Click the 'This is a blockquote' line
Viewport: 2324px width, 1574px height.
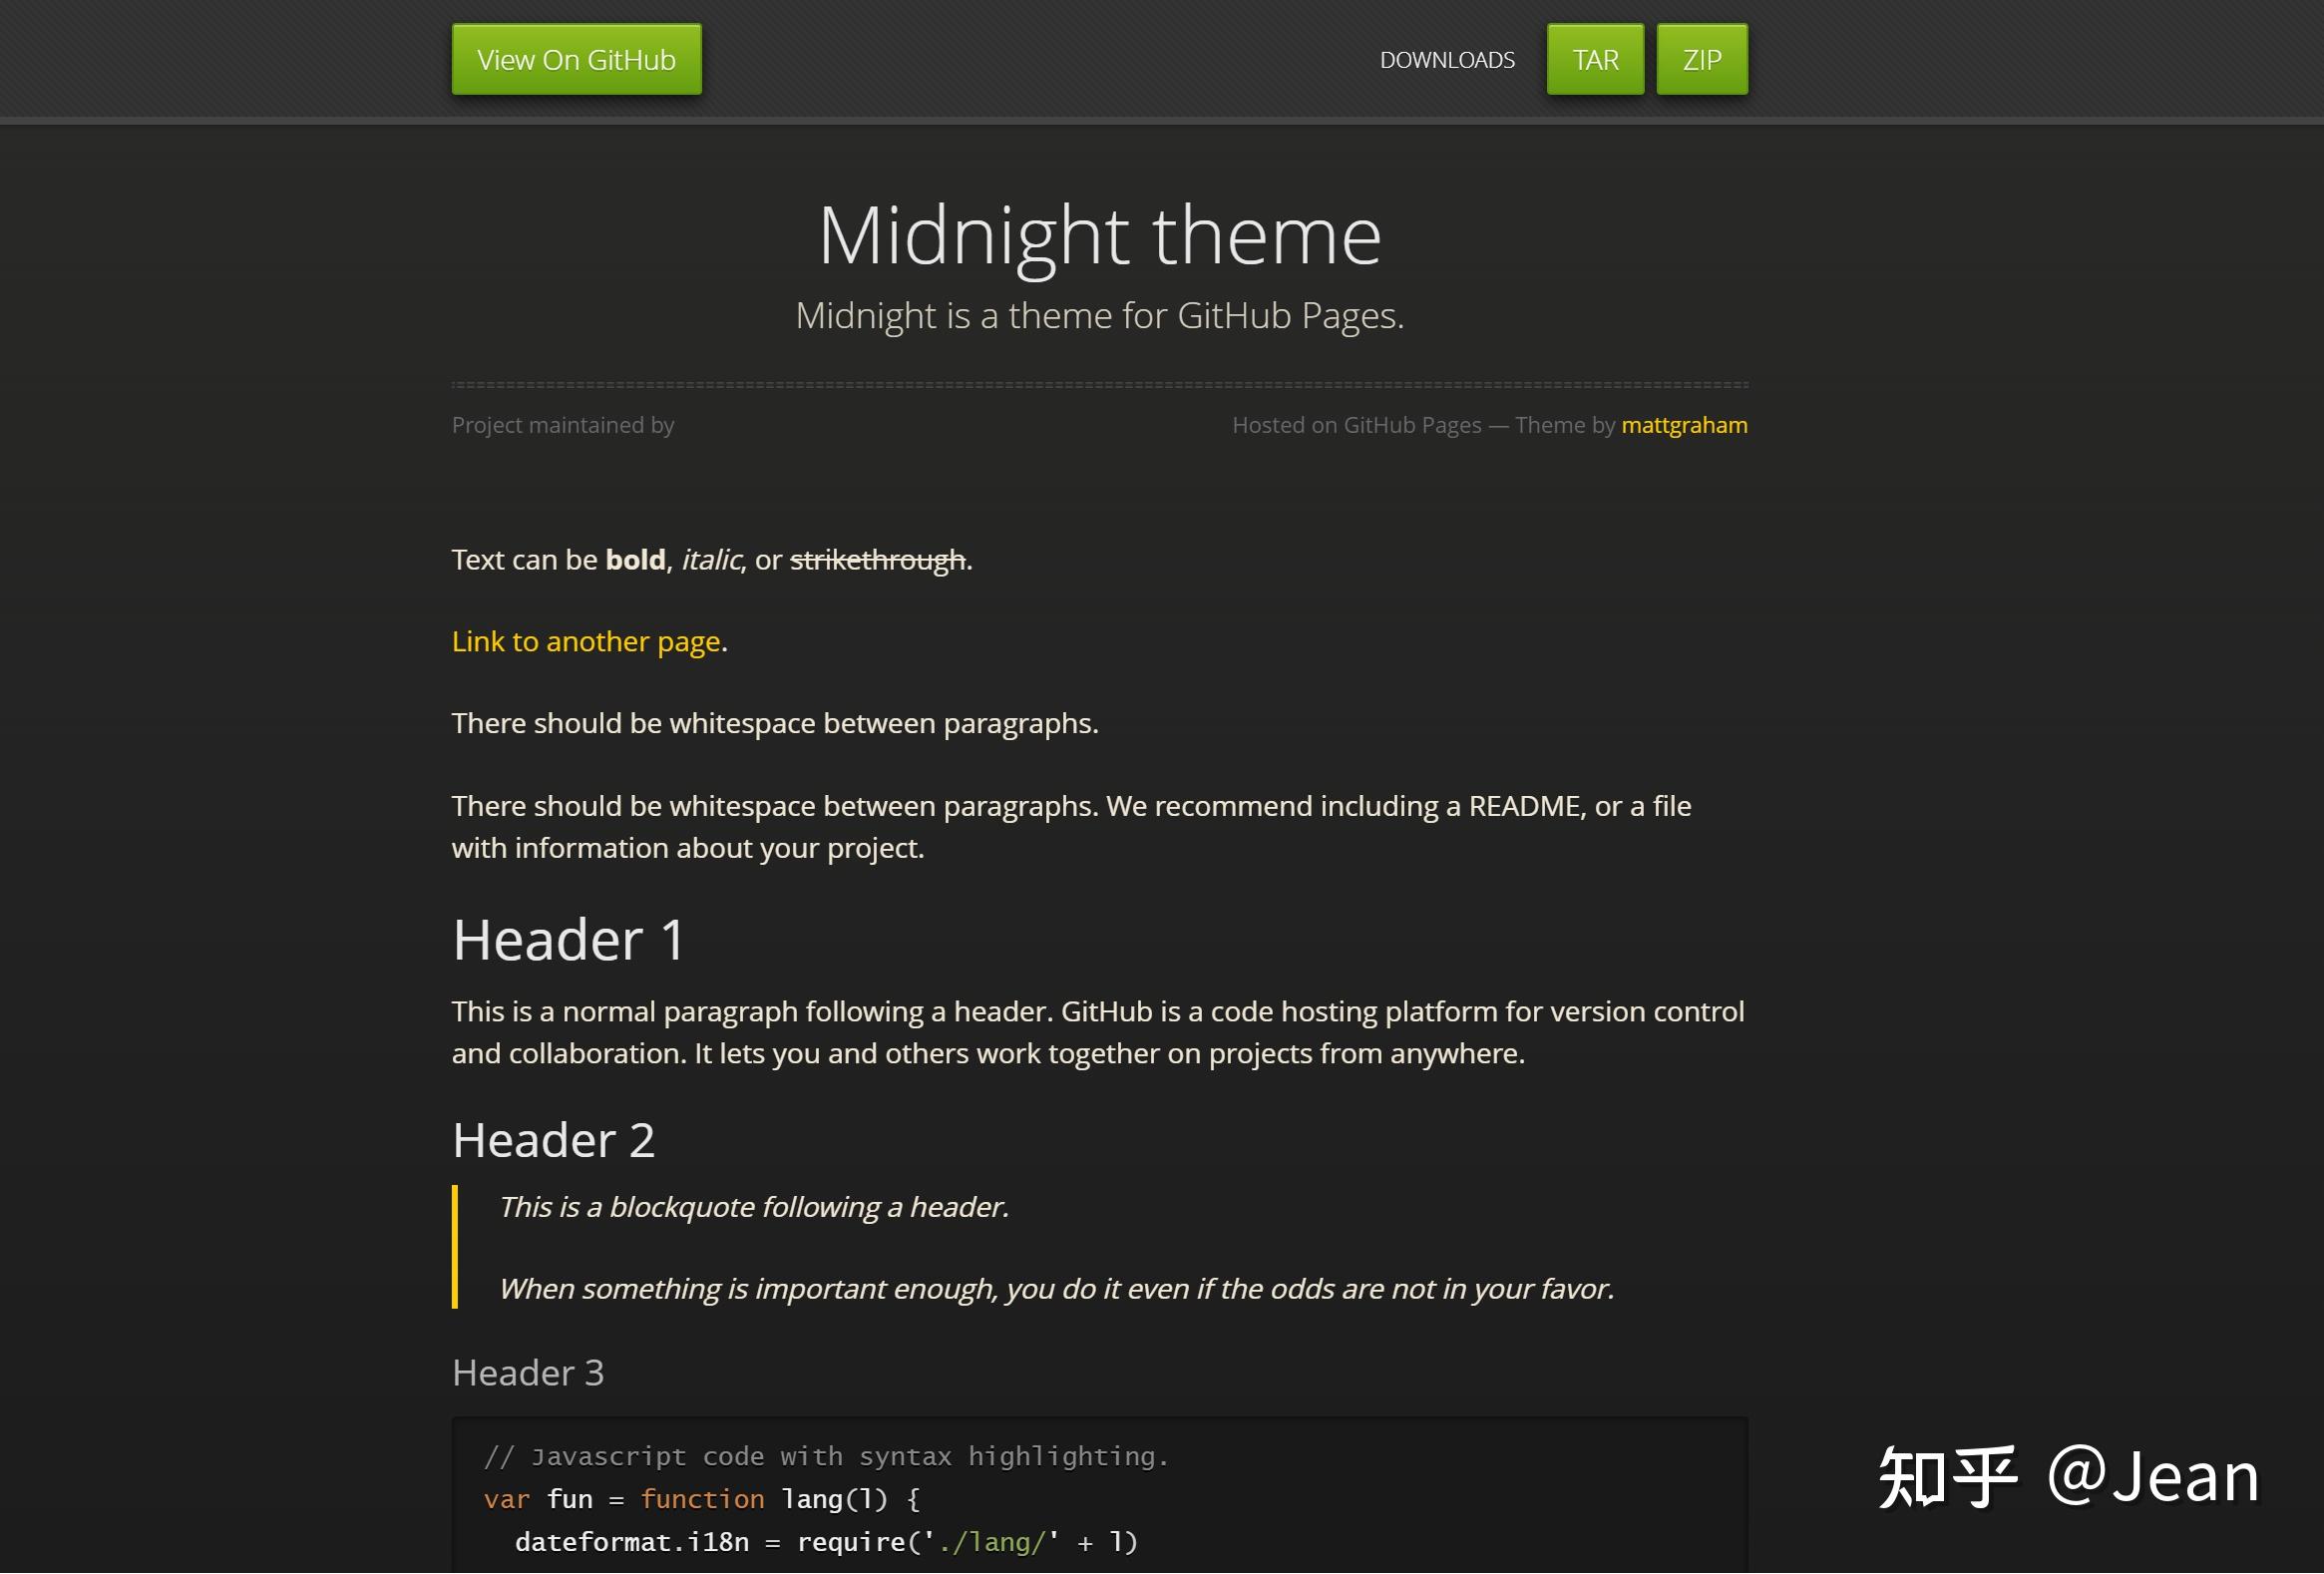[x=753, y=1207]
